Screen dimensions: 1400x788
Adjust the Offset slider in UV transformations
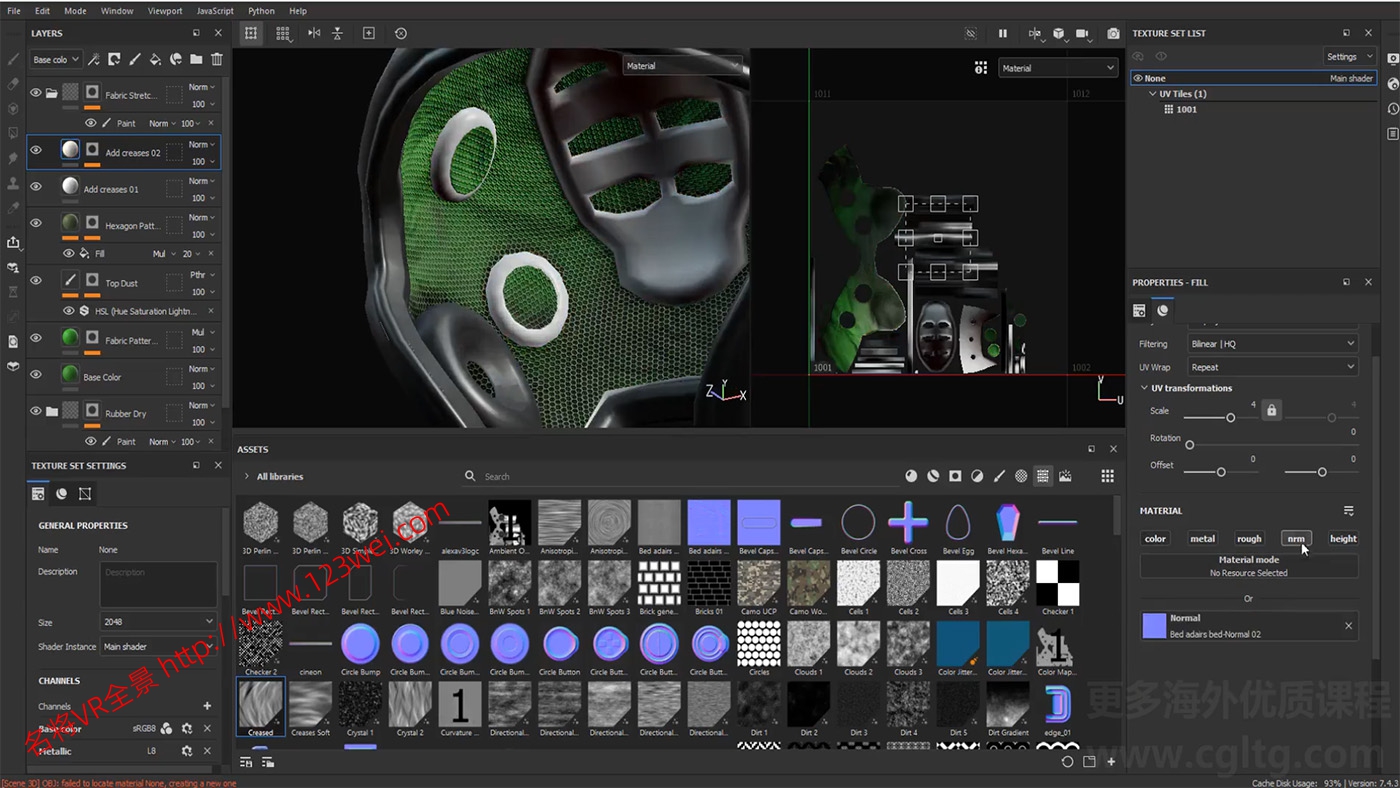(1221, 470)
